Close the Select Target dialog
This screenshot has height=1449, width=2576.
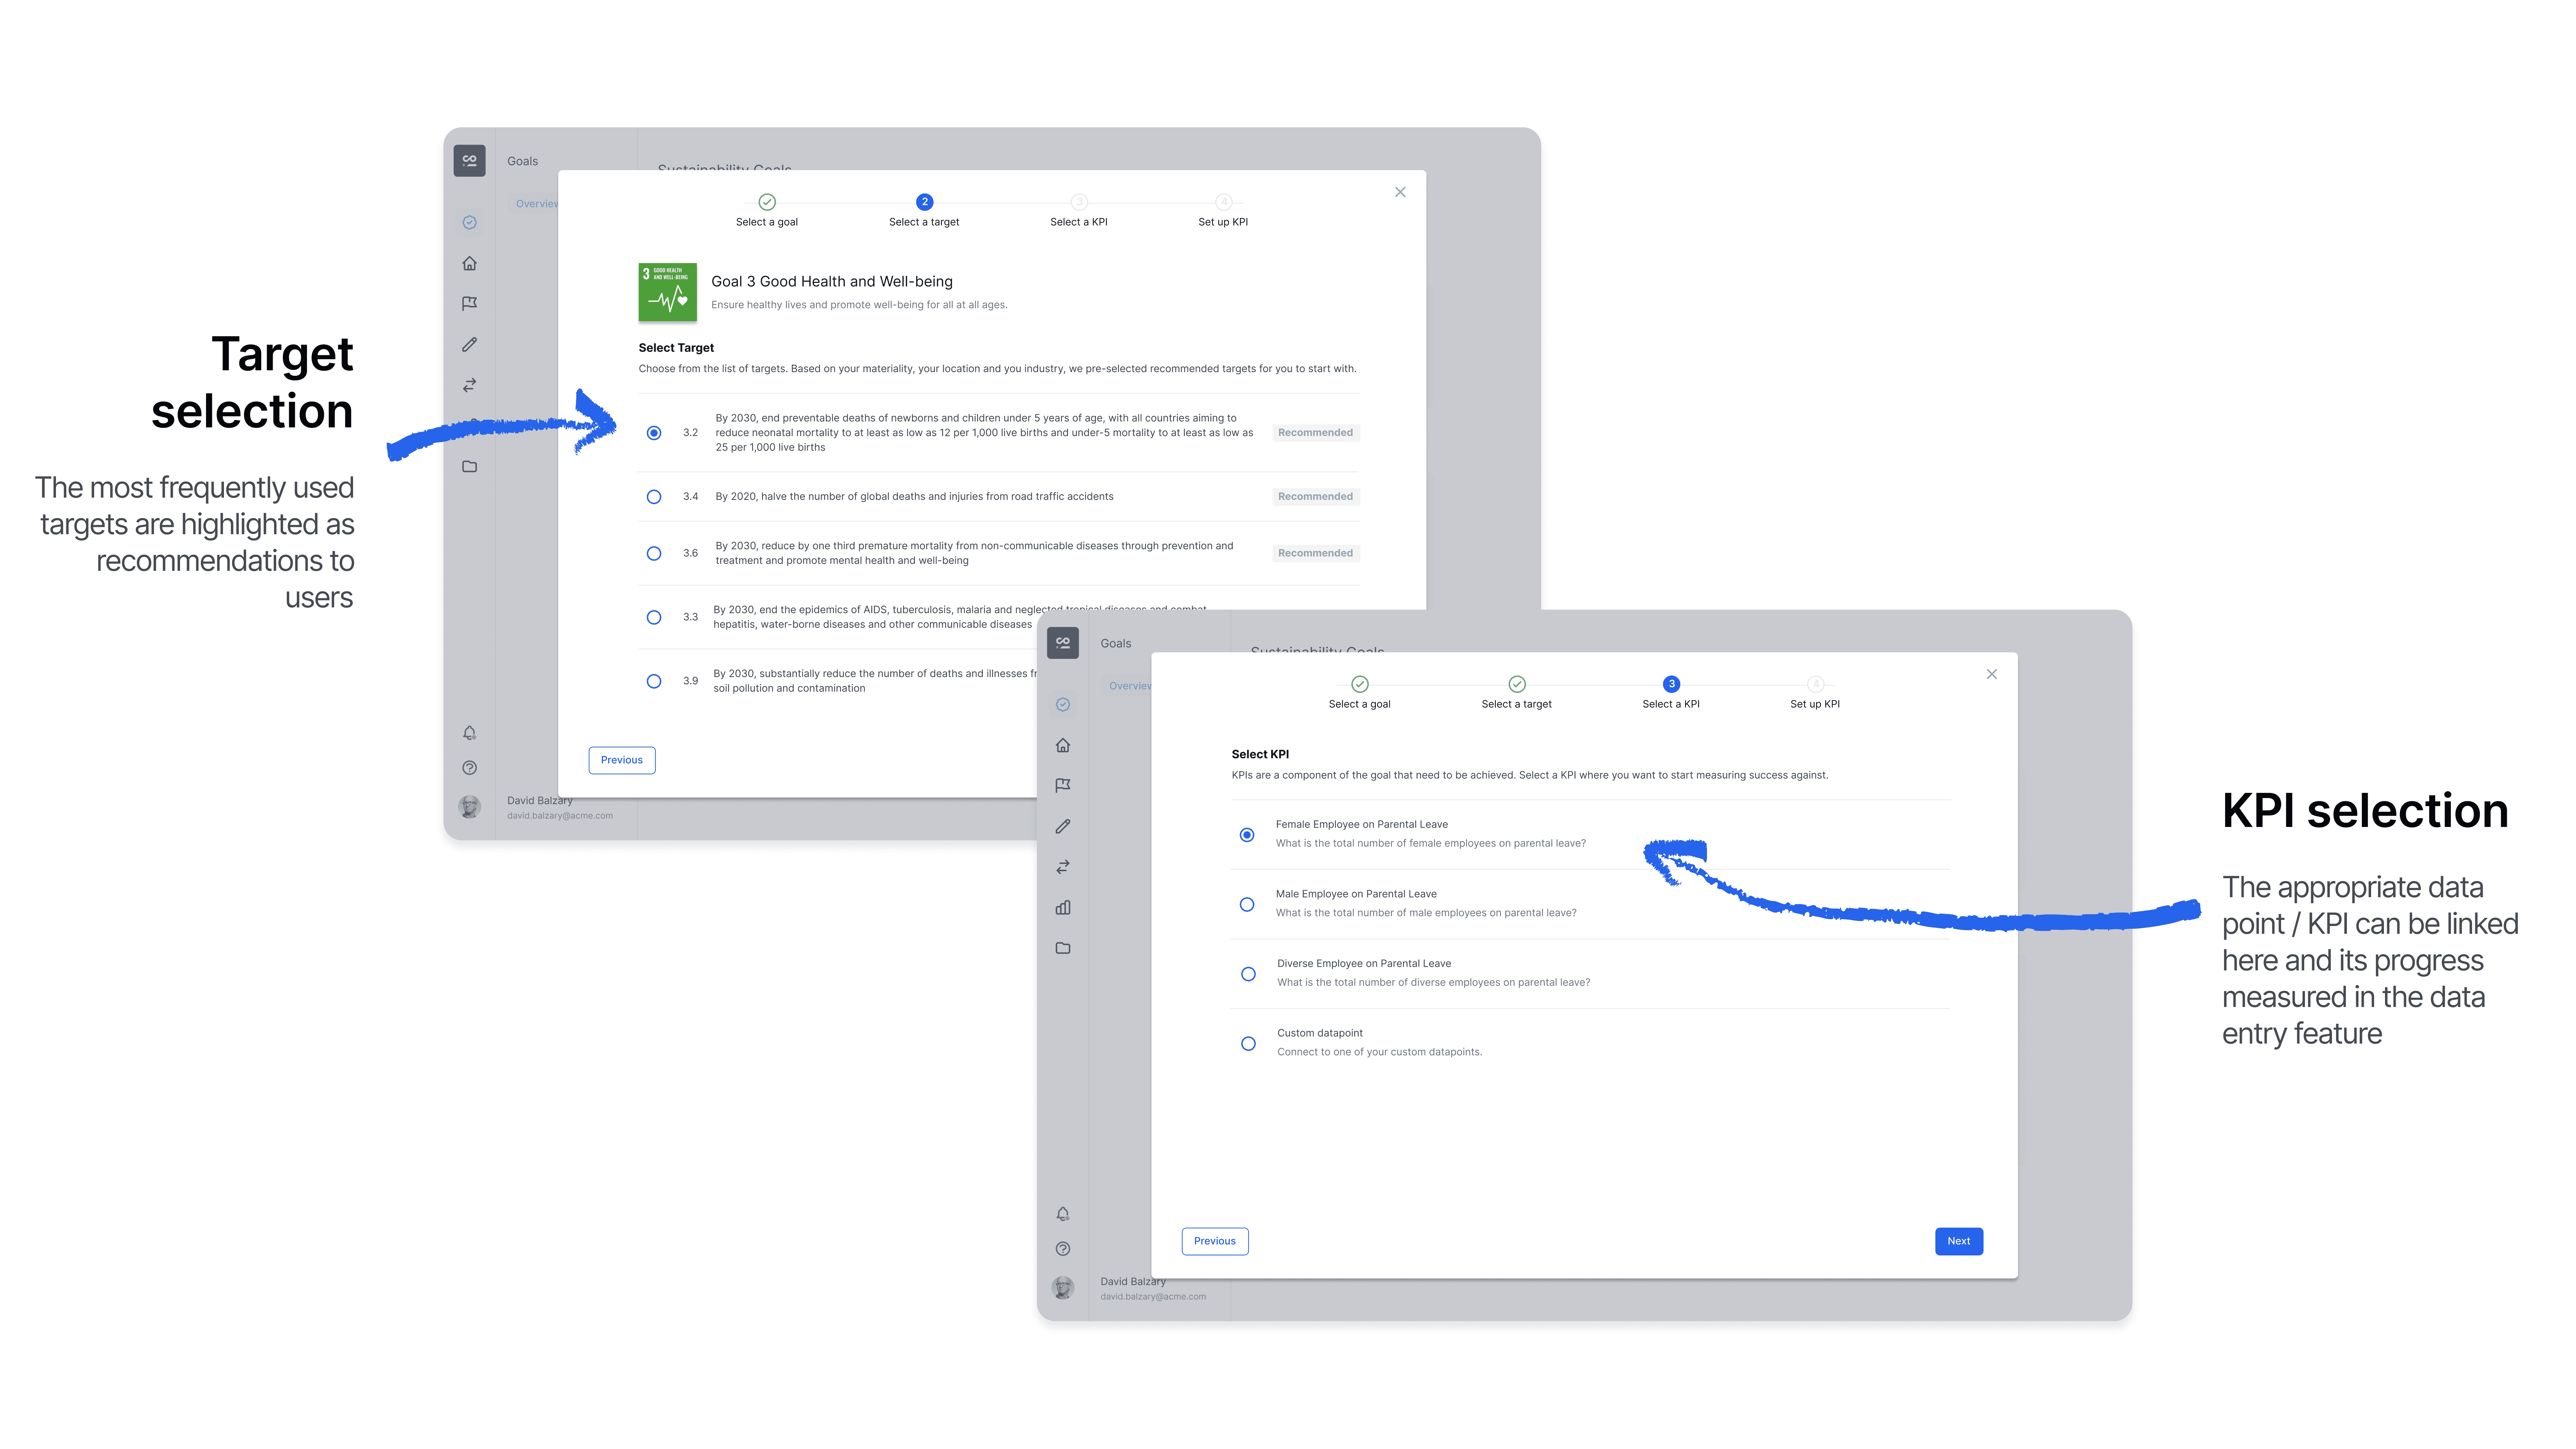pyautogui.click(x=1400, y=192)
